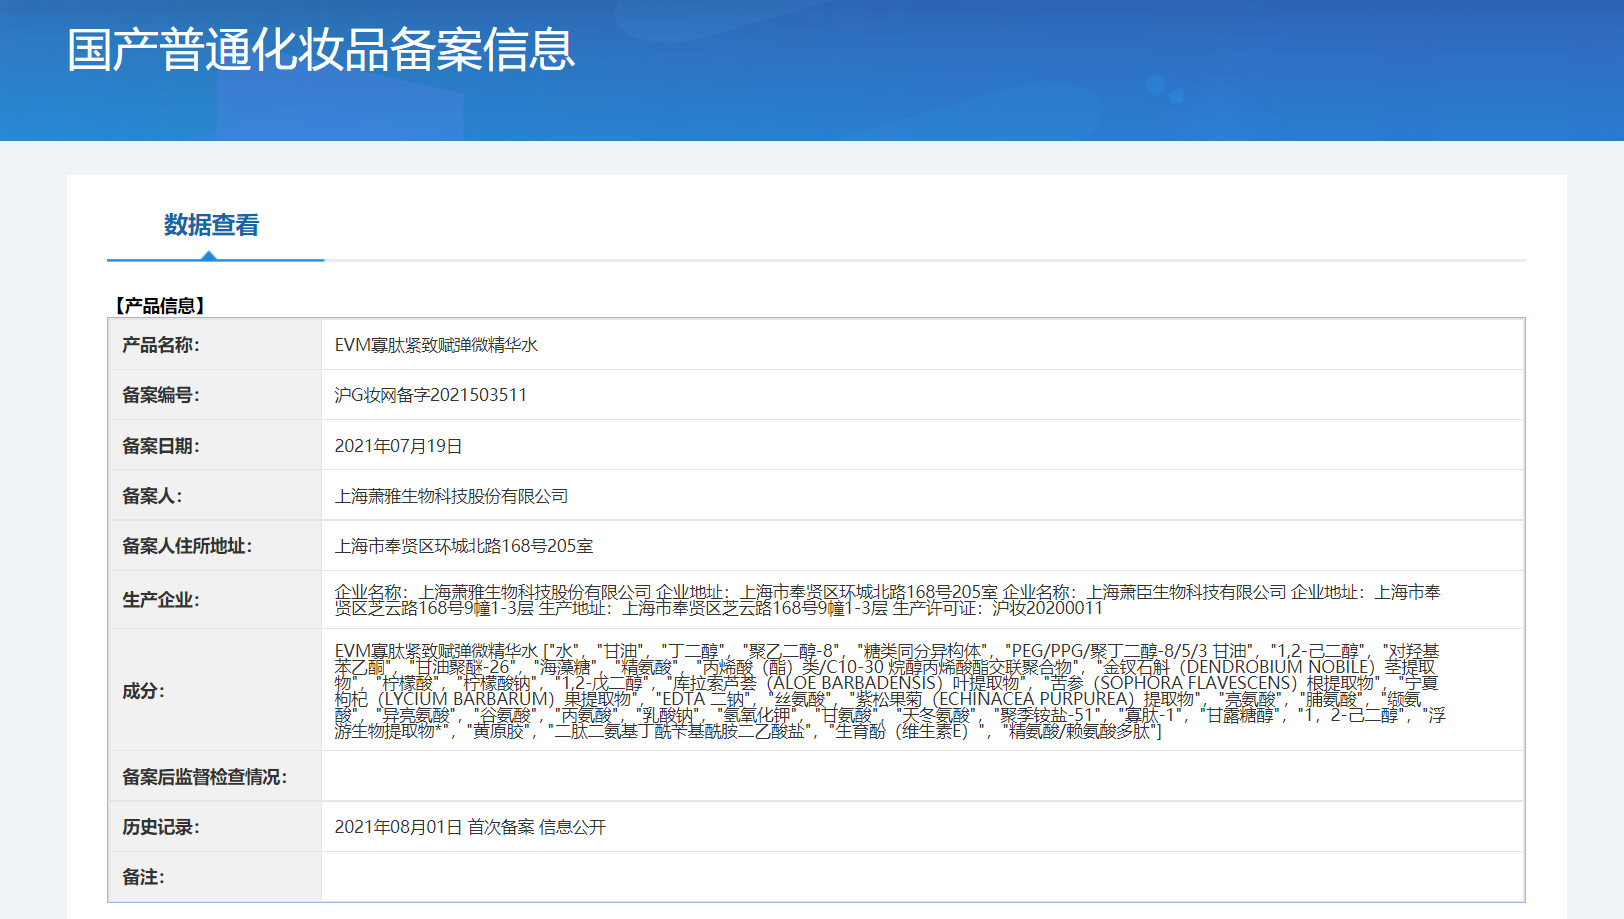Click the page title 国产普通化妆品备案信息

tap(321, 50)
